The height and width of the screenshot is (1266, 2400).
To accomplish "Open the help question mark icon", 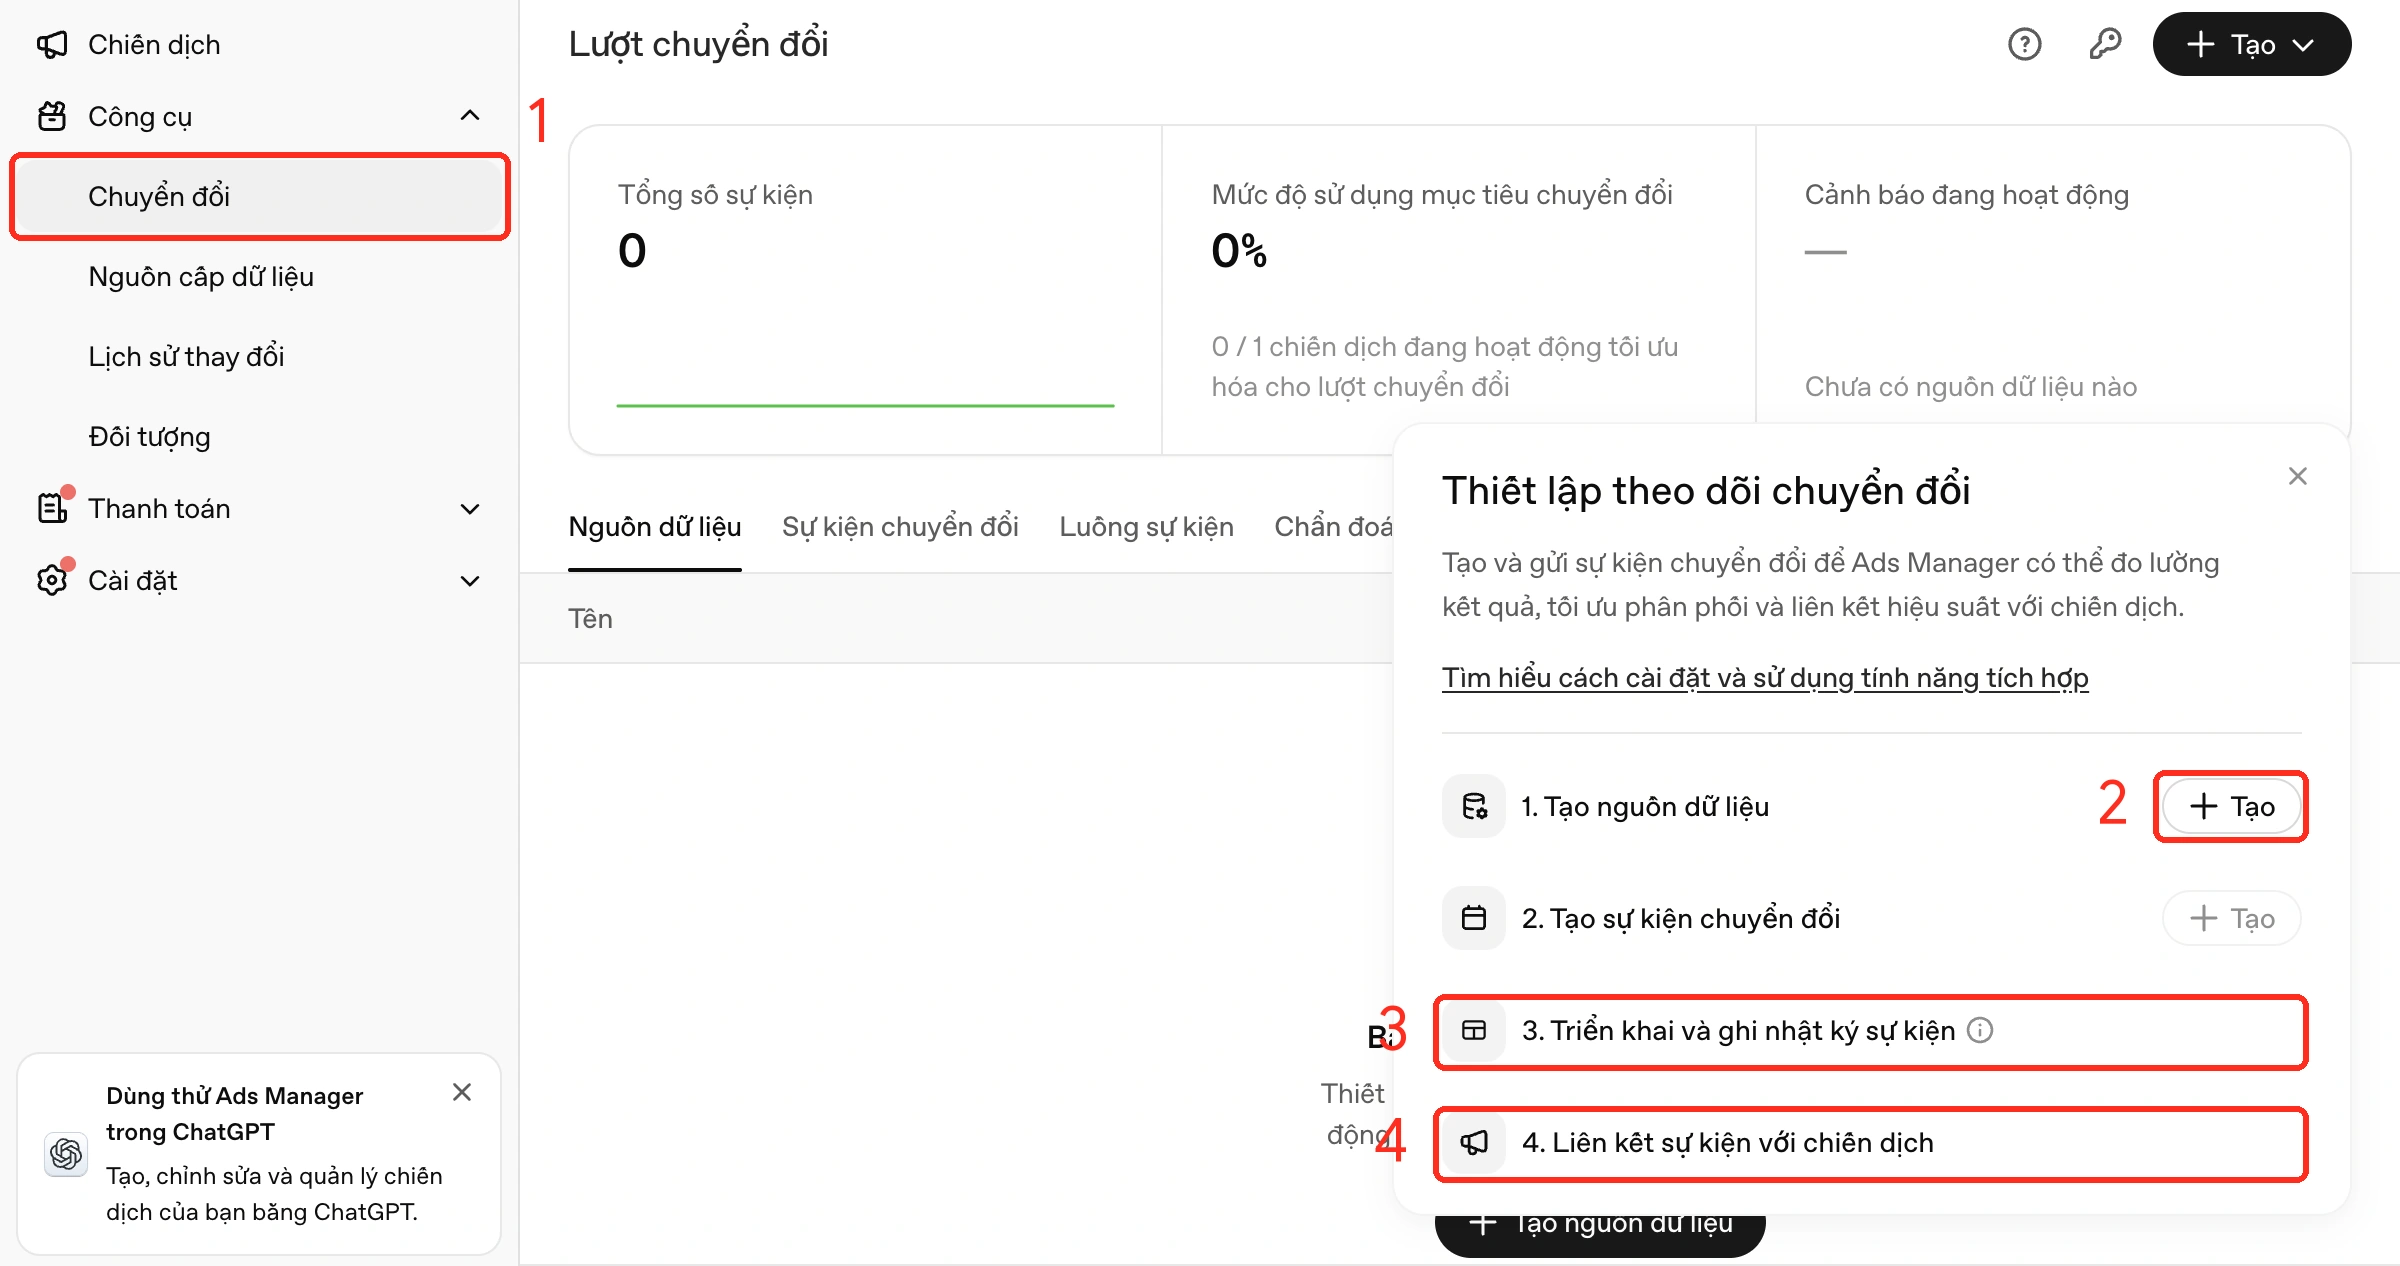I will point(2024,44).
